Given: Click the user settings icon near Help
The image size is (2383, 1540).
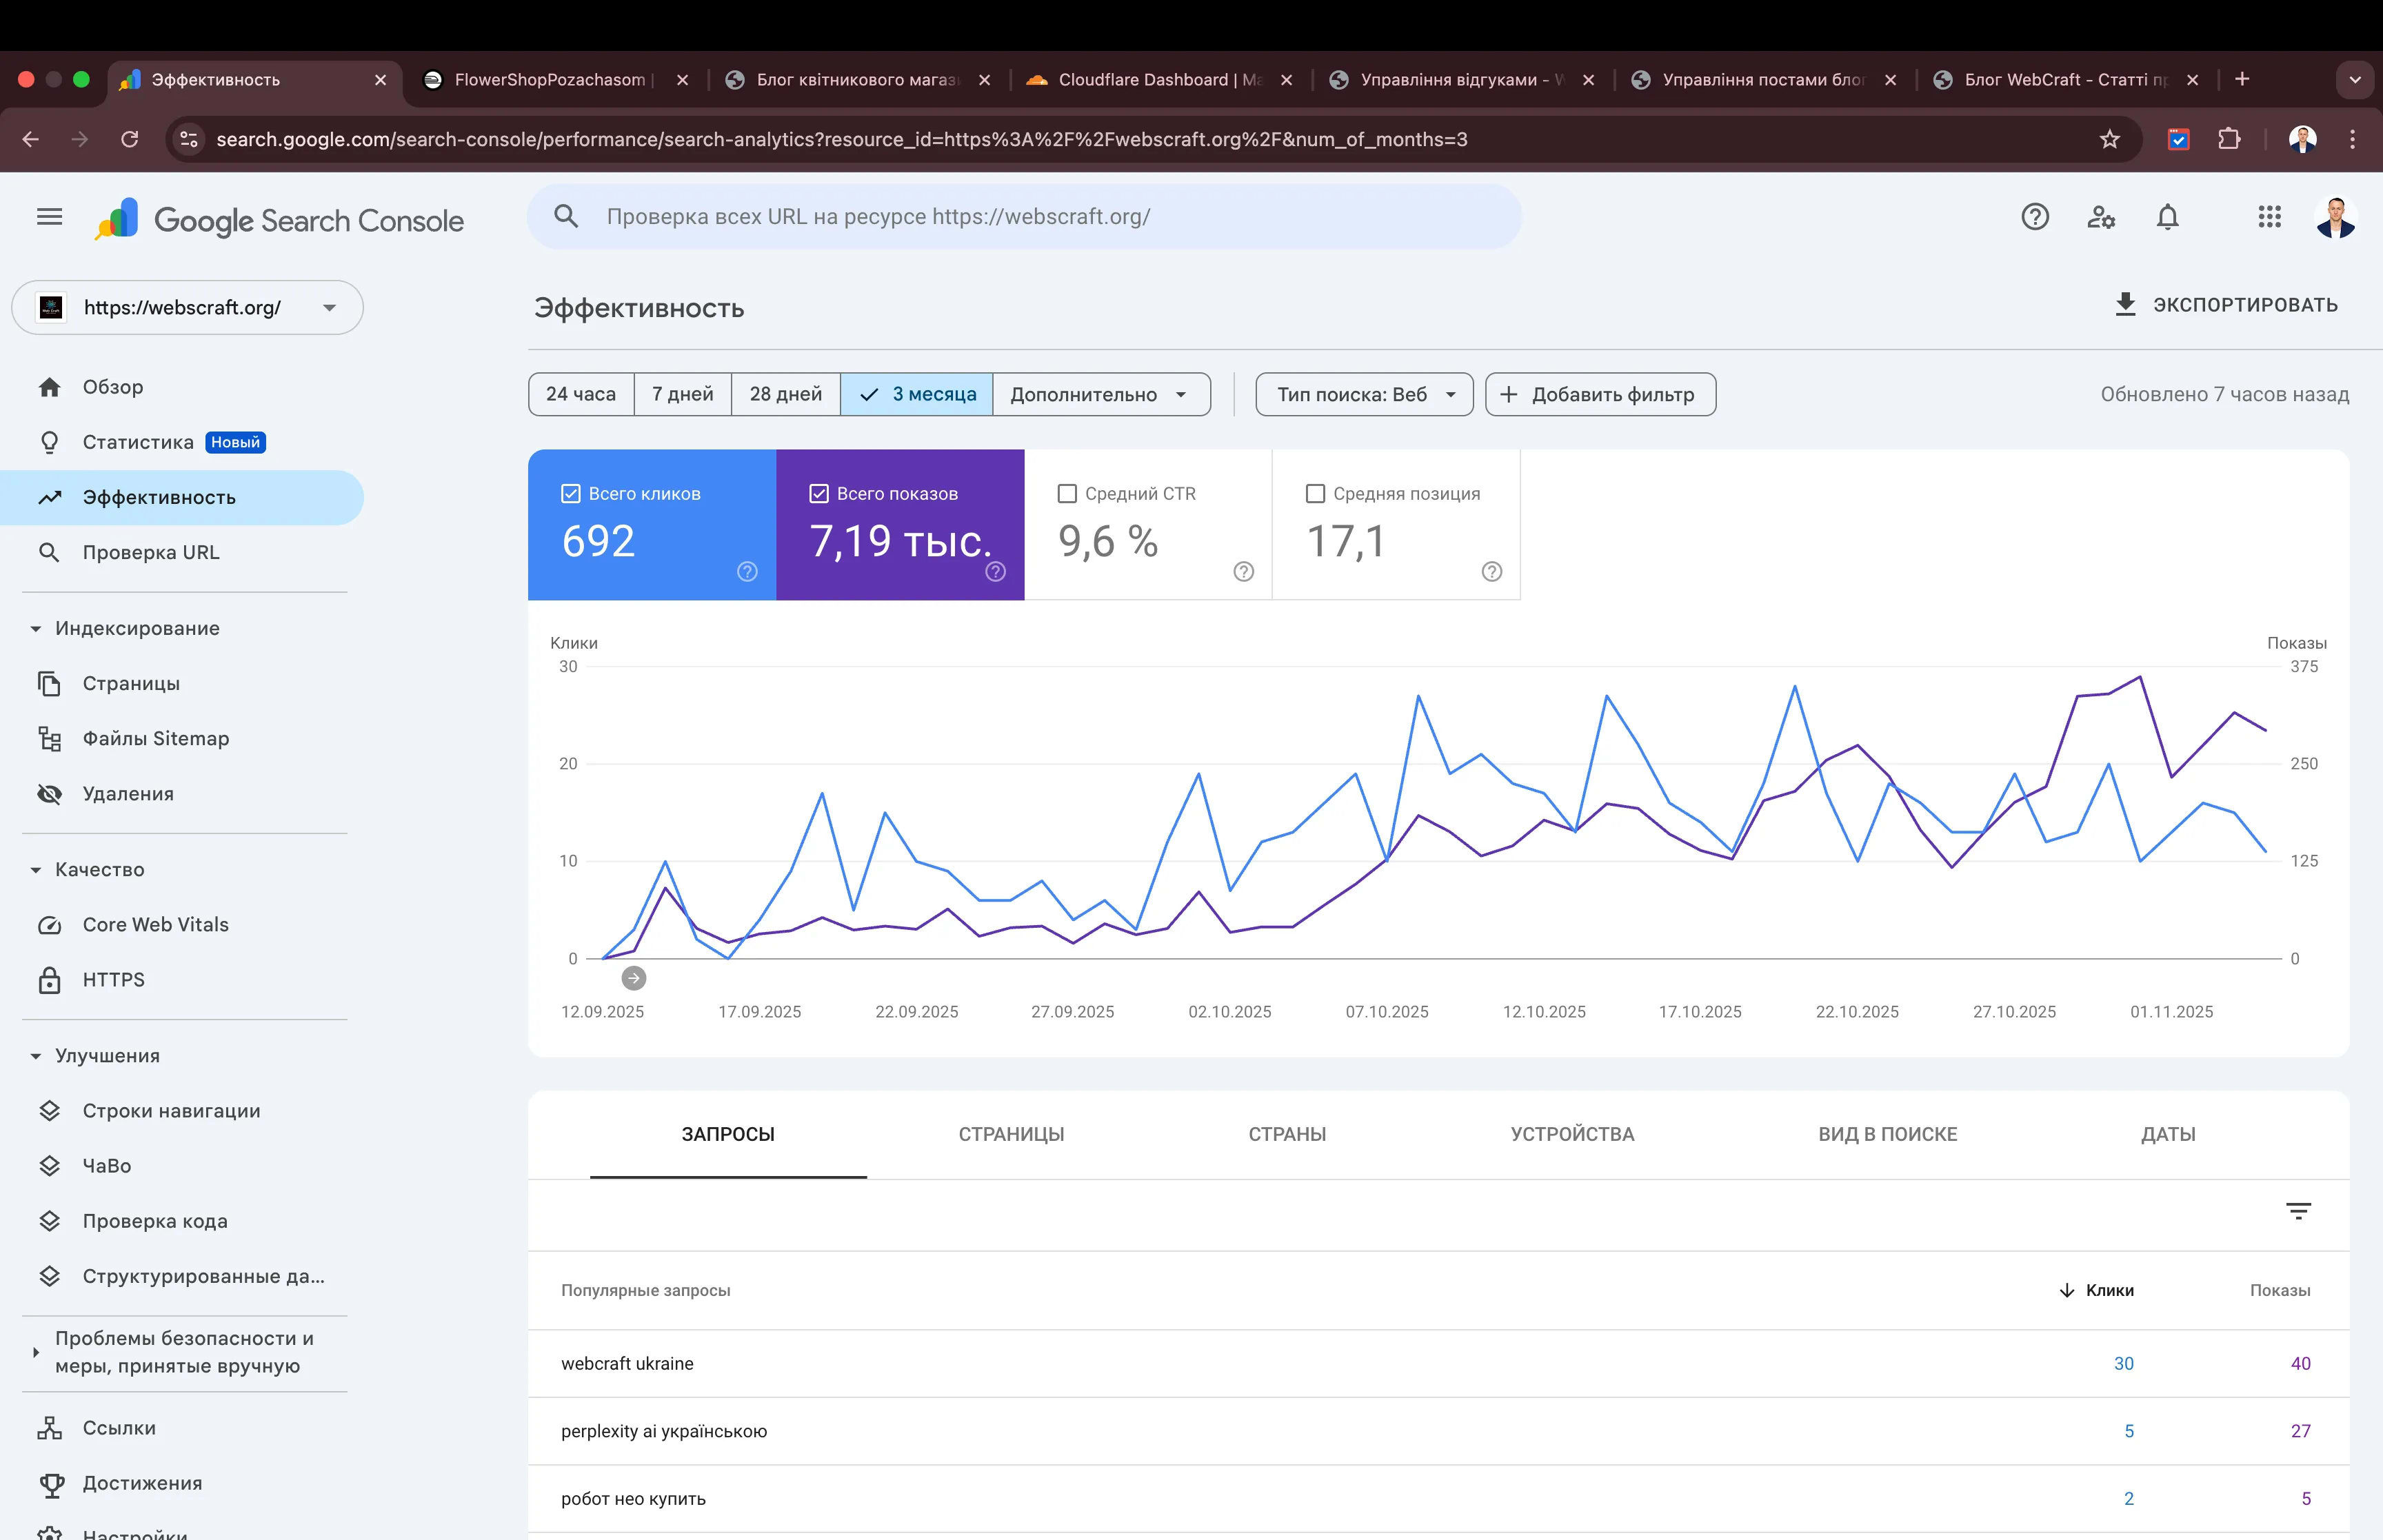Looking at the screenshot, I should point(2101,217).
